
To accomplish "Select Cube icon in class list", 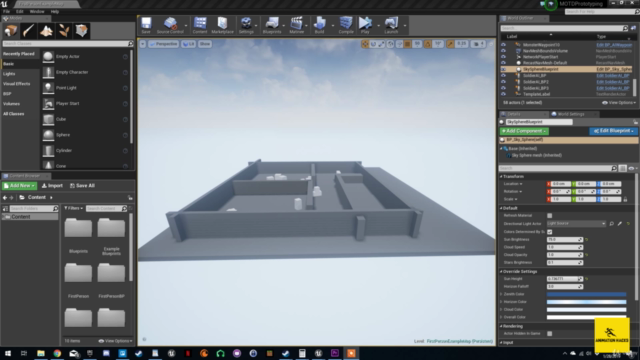I will tap(48, 119).
